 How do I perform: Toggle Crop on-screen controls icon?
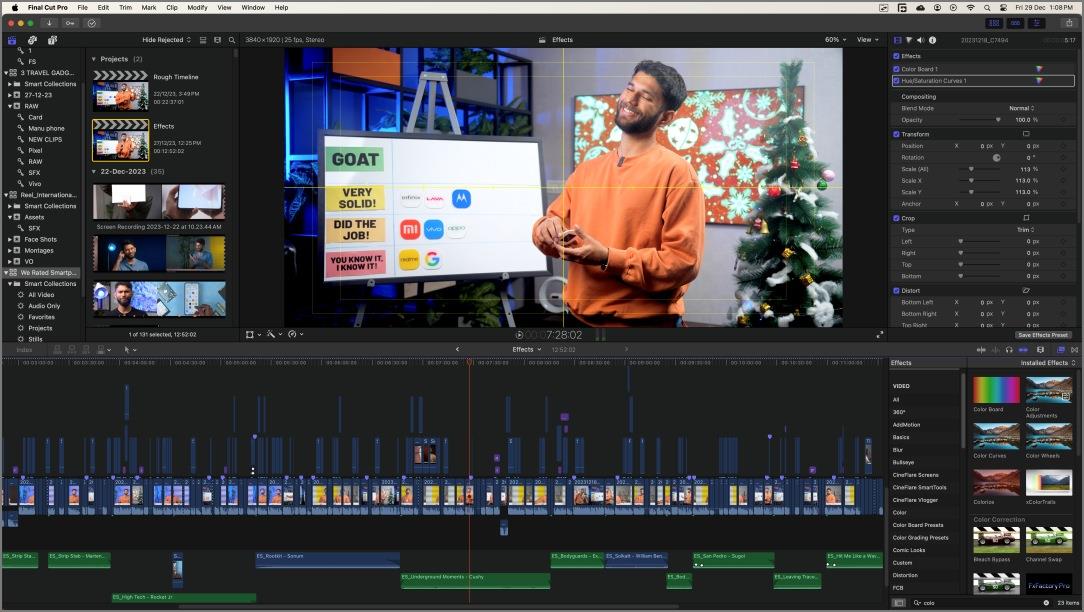click(x=1026, y=218)
